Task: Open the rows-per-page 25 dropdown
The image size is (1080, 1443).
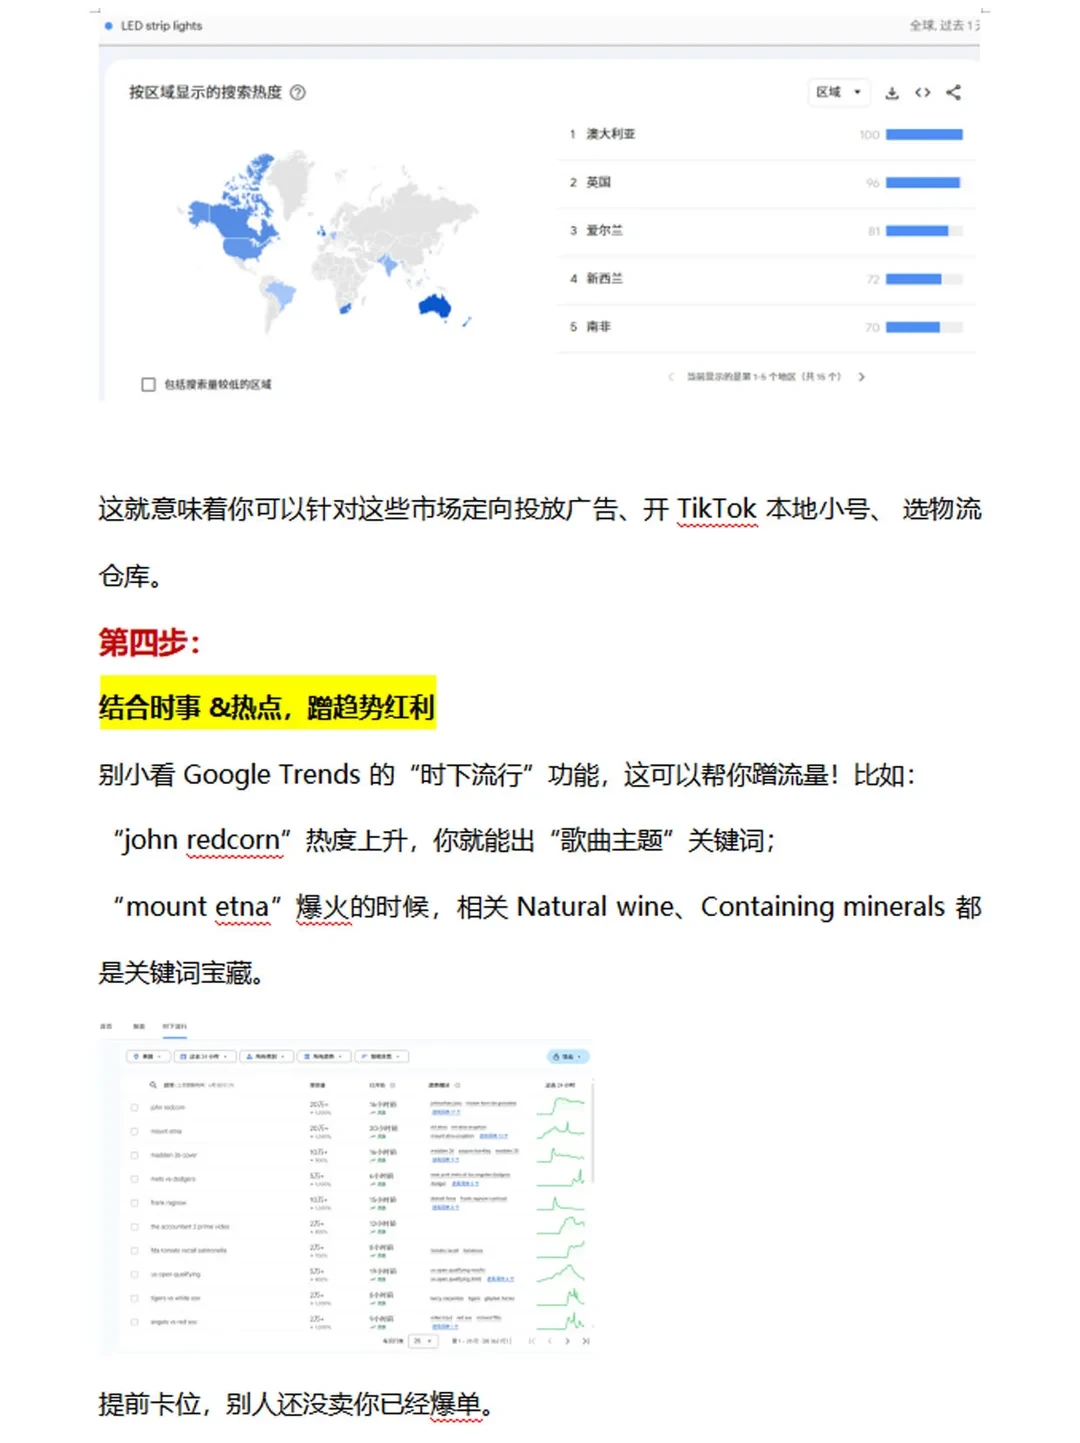Action: coord(424,1341)
